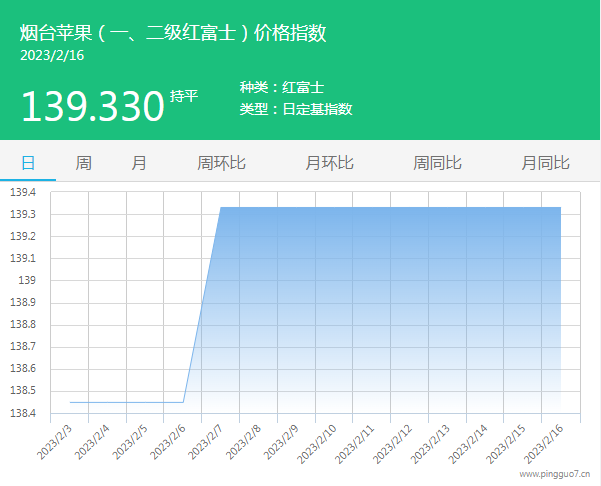Click the 2023/2/11 x-axis label

coord(355,444)
